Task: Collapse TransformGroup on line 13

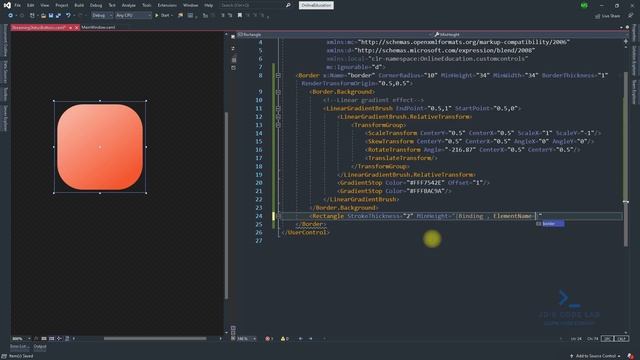Action: (278, 125)
